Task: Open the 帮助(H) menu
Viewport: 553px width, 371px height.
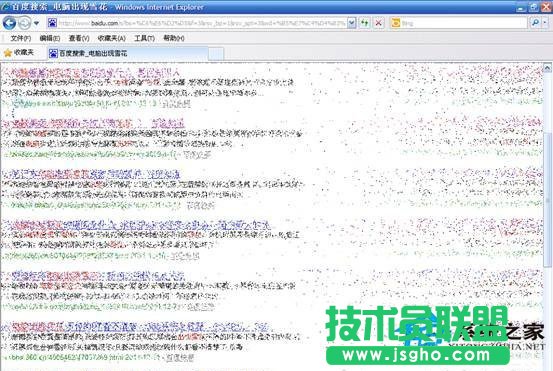Action: click(x=174, y=38)
